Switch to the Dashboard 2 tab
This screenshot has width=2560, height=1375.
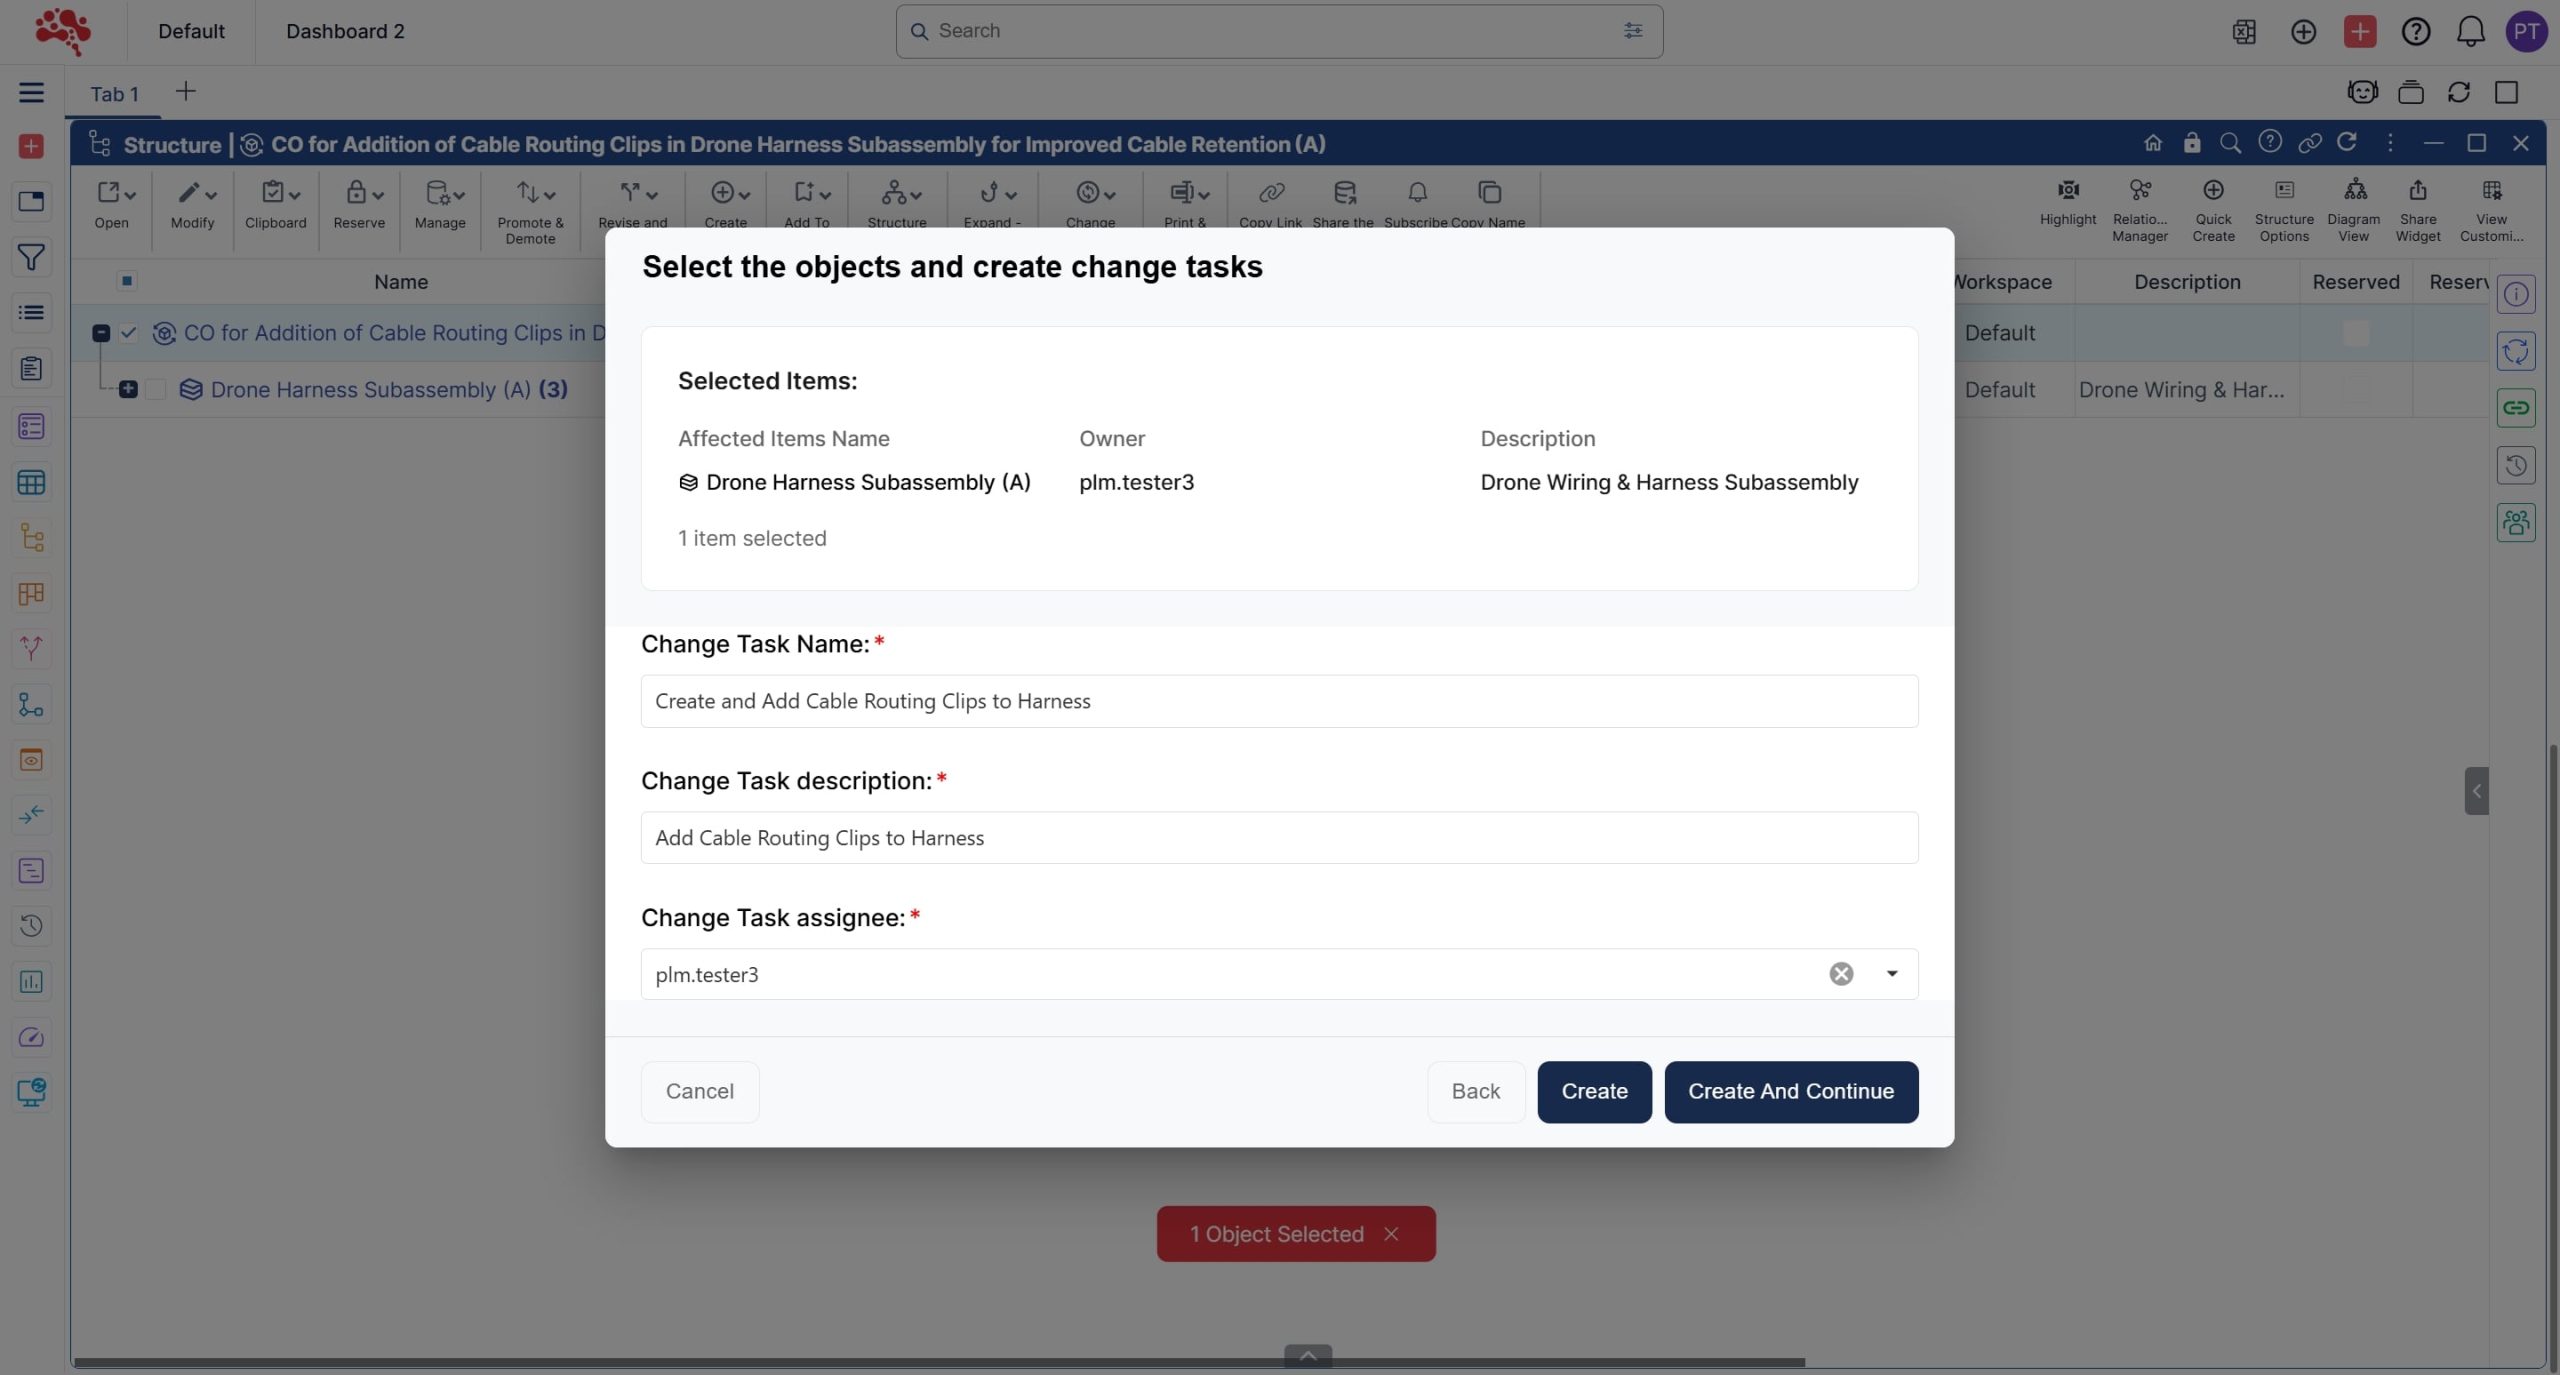click(345, 31)
